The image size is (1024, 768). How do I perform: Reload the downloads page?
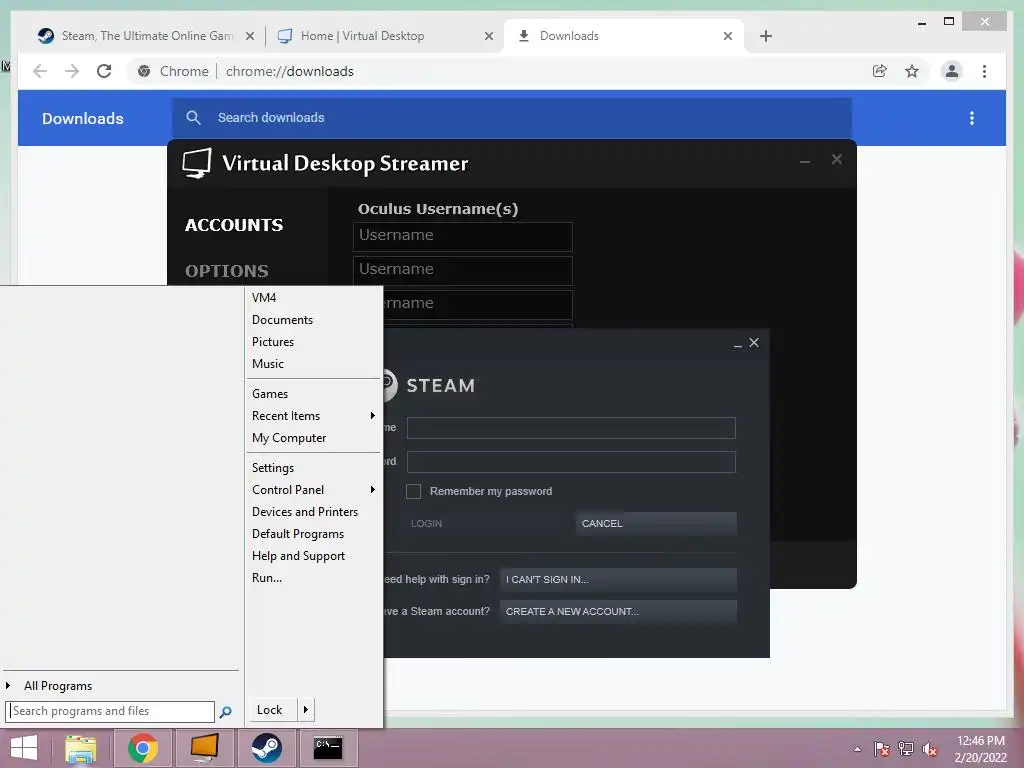104,71
